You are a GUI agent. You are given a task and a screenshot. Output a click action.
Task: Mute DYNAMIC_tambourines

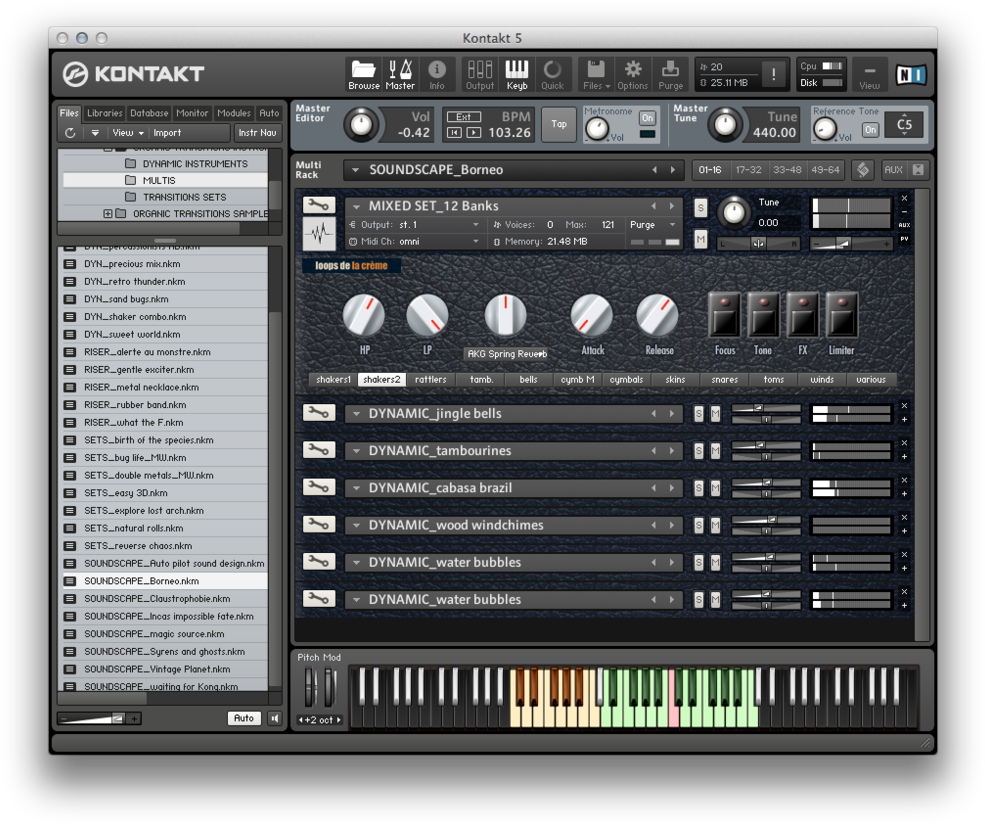point(716,451)
